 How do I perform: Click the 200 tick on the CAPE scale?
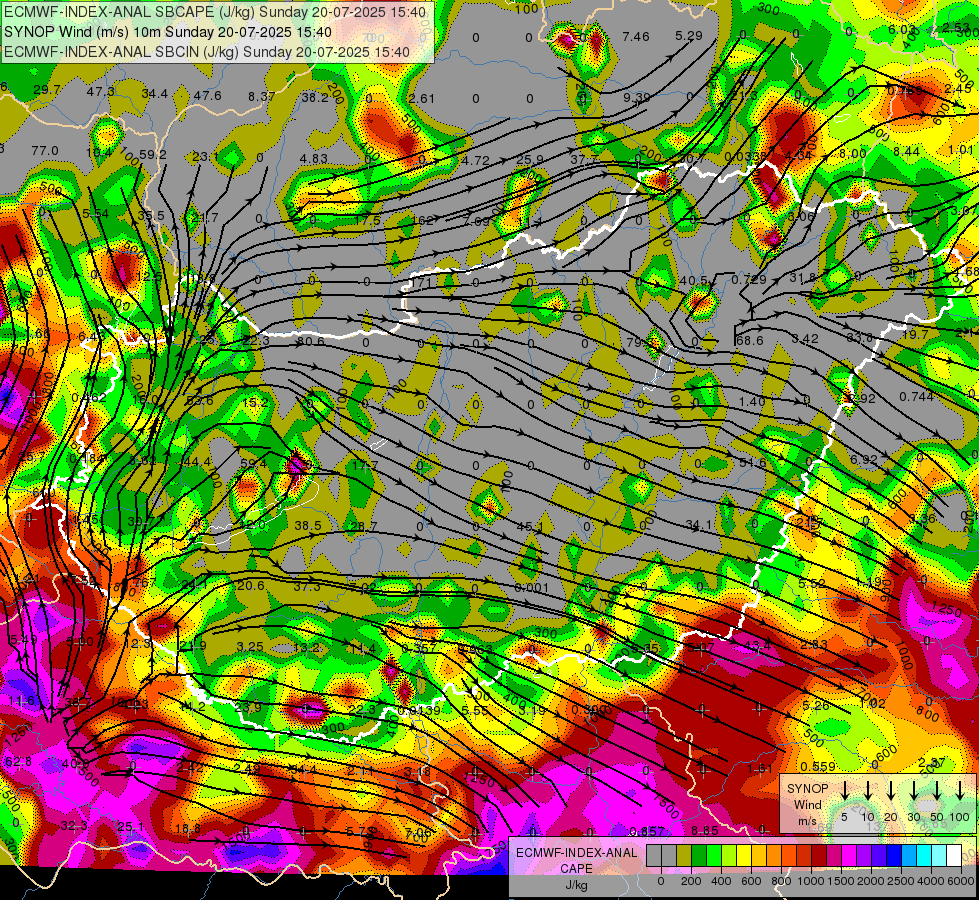tap(691, 881)
